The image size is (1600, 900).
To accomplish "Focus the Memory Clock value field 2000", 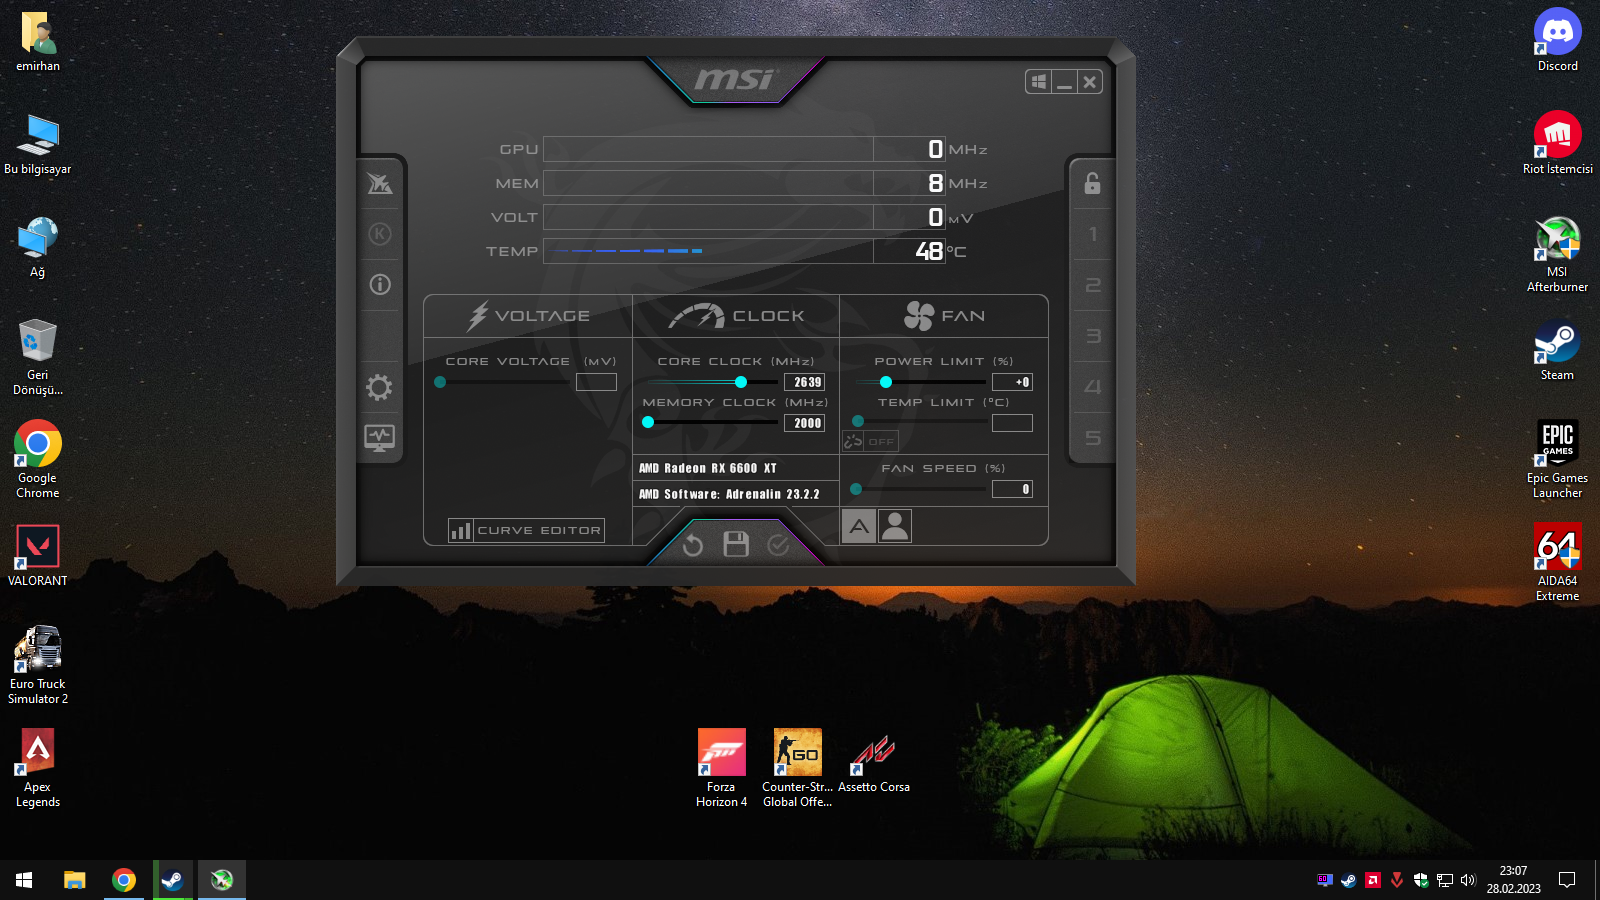I will (x=805, y=423).
